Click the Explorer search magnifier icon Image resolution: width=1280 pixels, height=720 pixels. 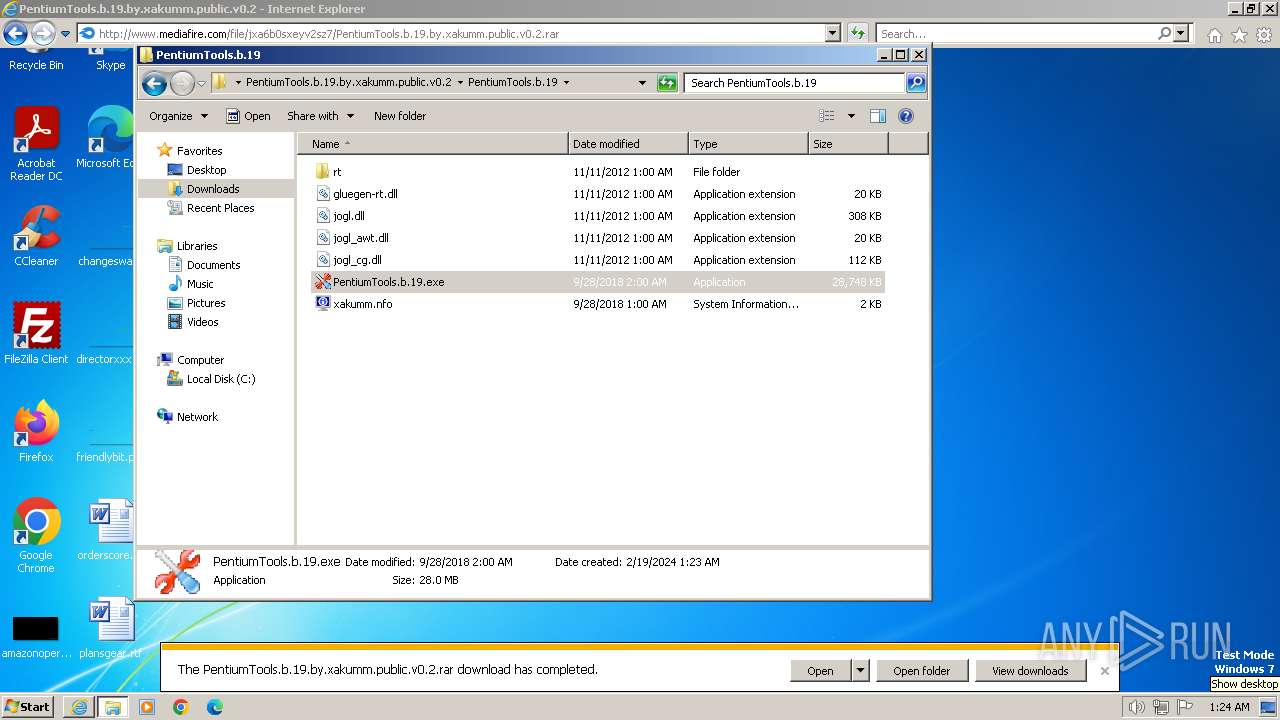[915, 83]
